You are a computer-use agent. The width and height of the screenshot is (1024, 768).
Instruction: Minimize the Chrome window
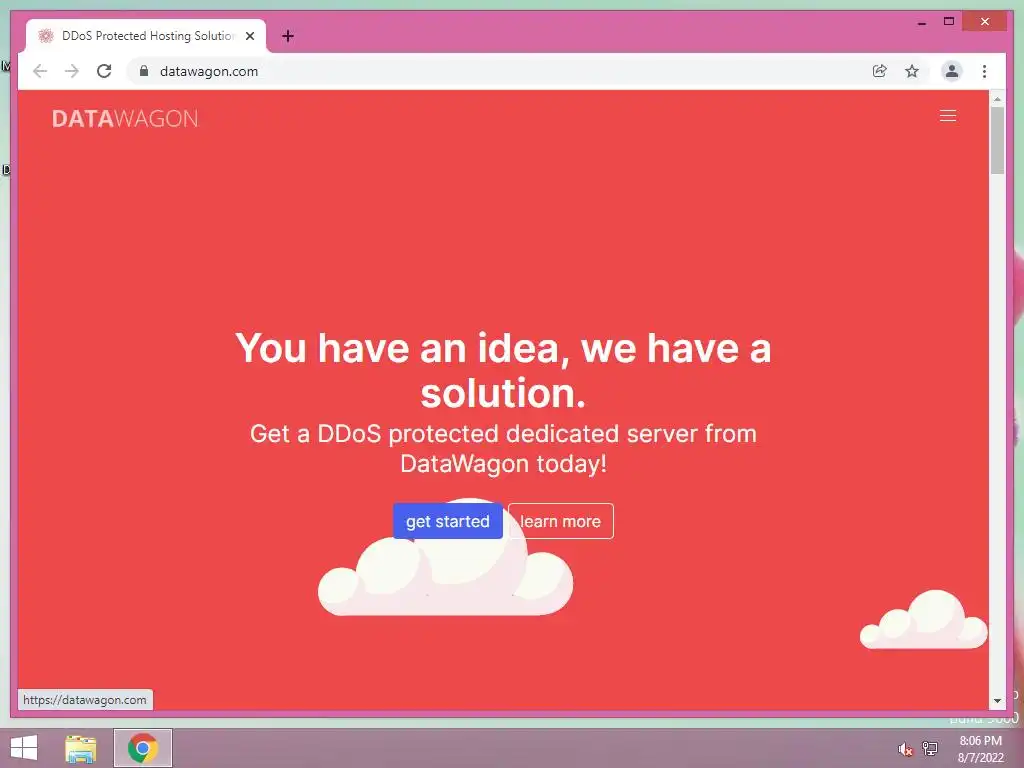[x=922, y=22]
